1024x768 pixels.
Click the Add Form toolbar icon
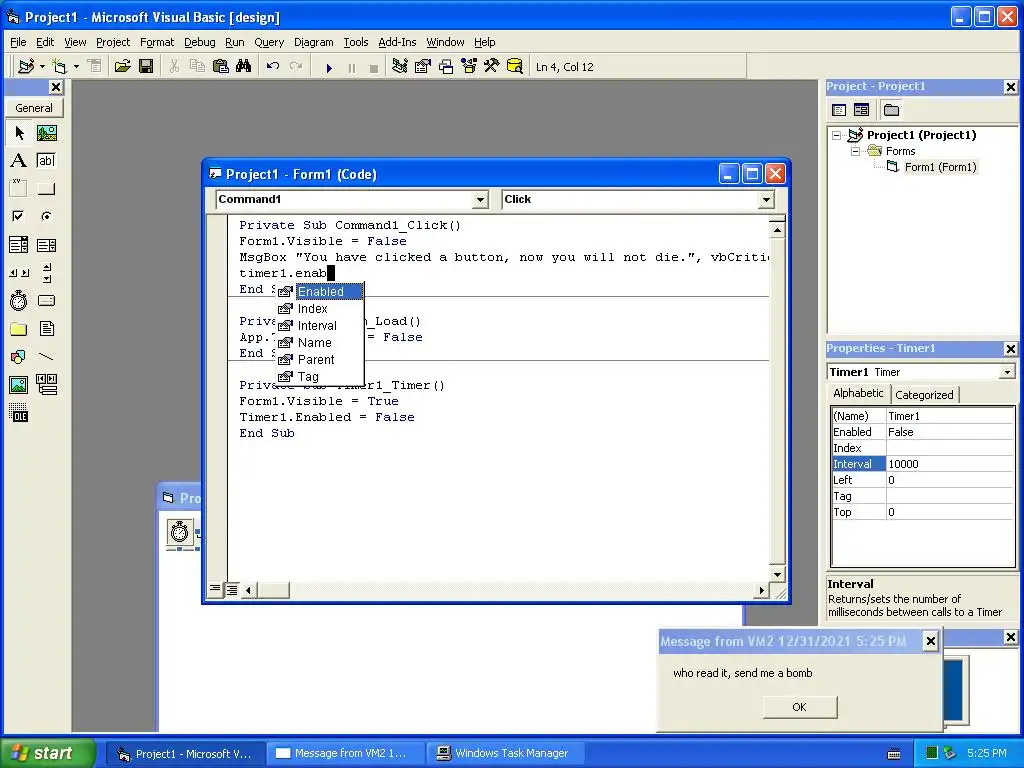tap(59, 66)
